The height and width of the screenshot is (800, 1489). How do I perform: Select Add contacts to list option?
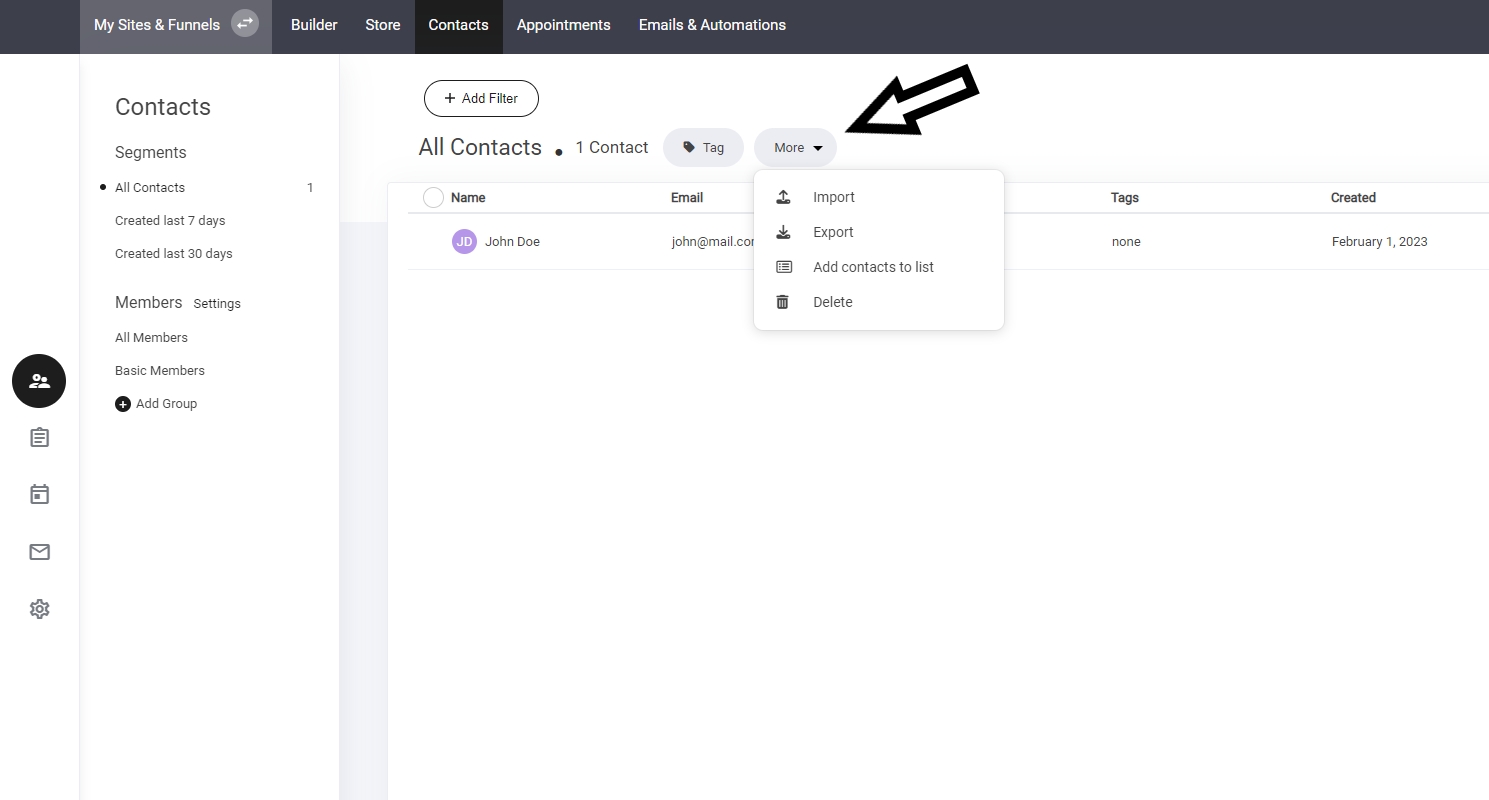tap(872, 267)
